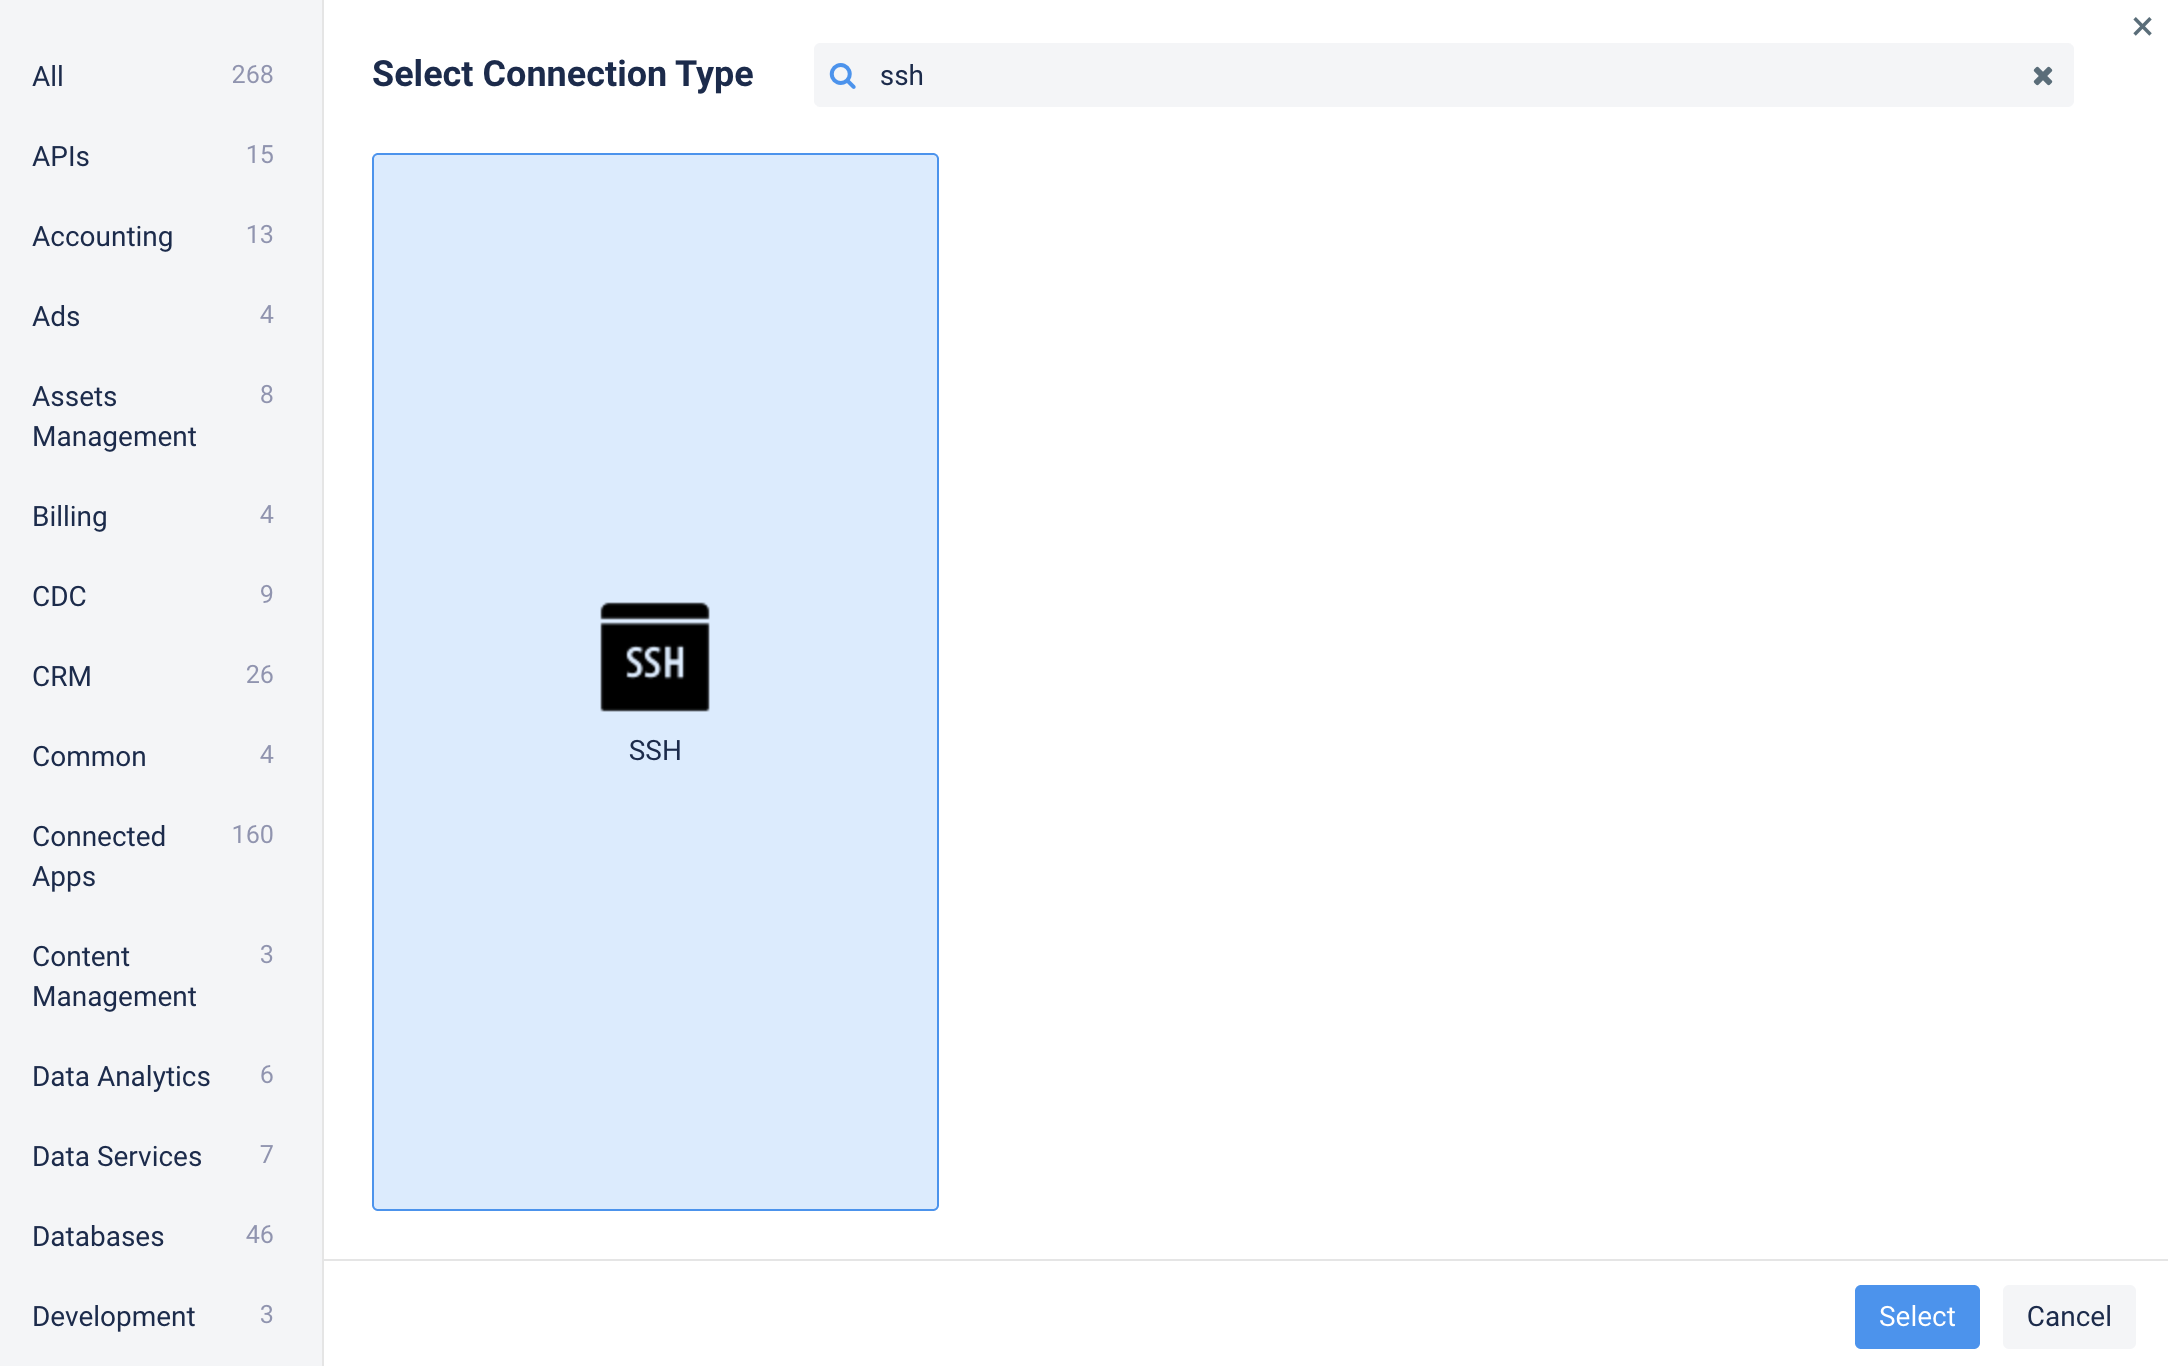Open the Assets Management category
This screenshot has height=1366, width=2168.
pyautogui.click(x=113, y=416)
